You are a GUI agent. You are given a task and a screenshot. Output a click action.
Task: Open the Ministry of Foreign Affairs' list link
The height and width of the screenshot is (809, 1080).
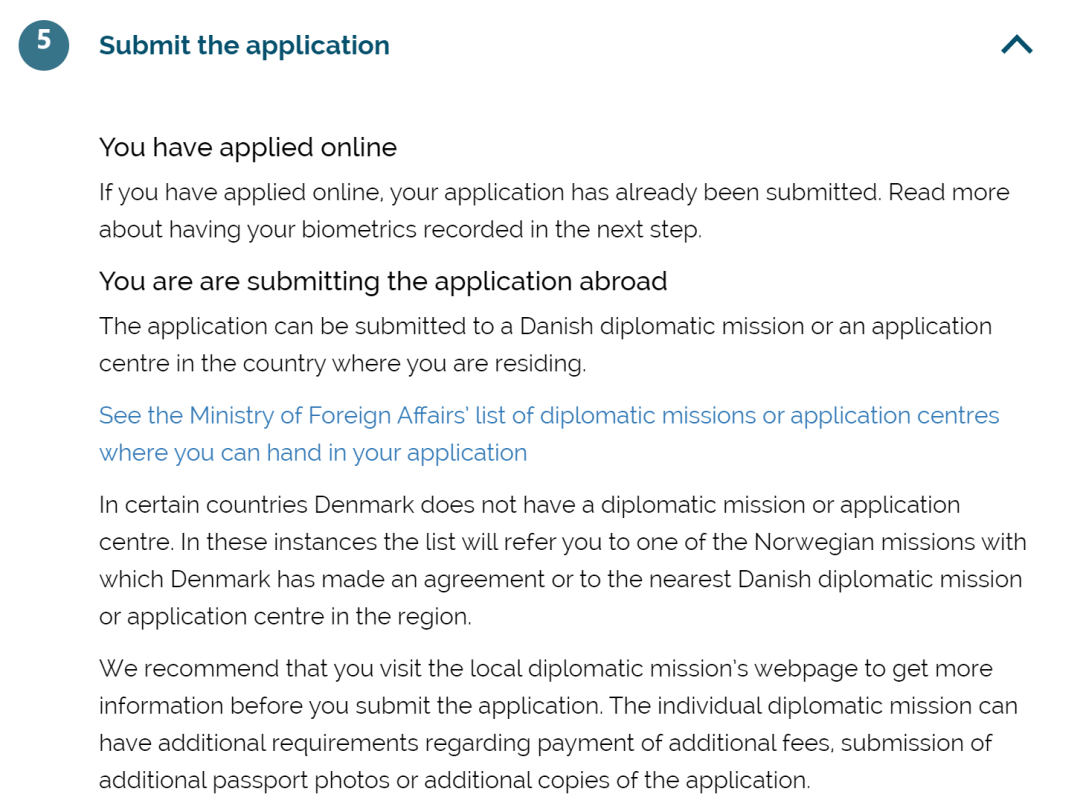[548, 416]
